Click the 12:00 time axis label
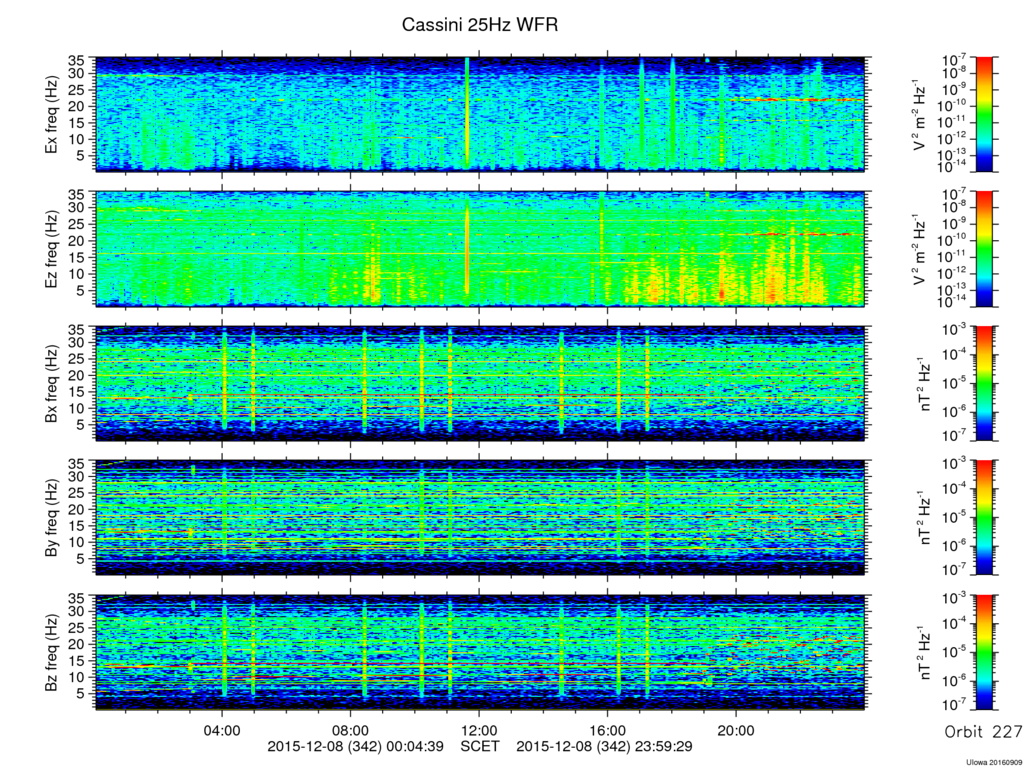 (x=479, y=730)
